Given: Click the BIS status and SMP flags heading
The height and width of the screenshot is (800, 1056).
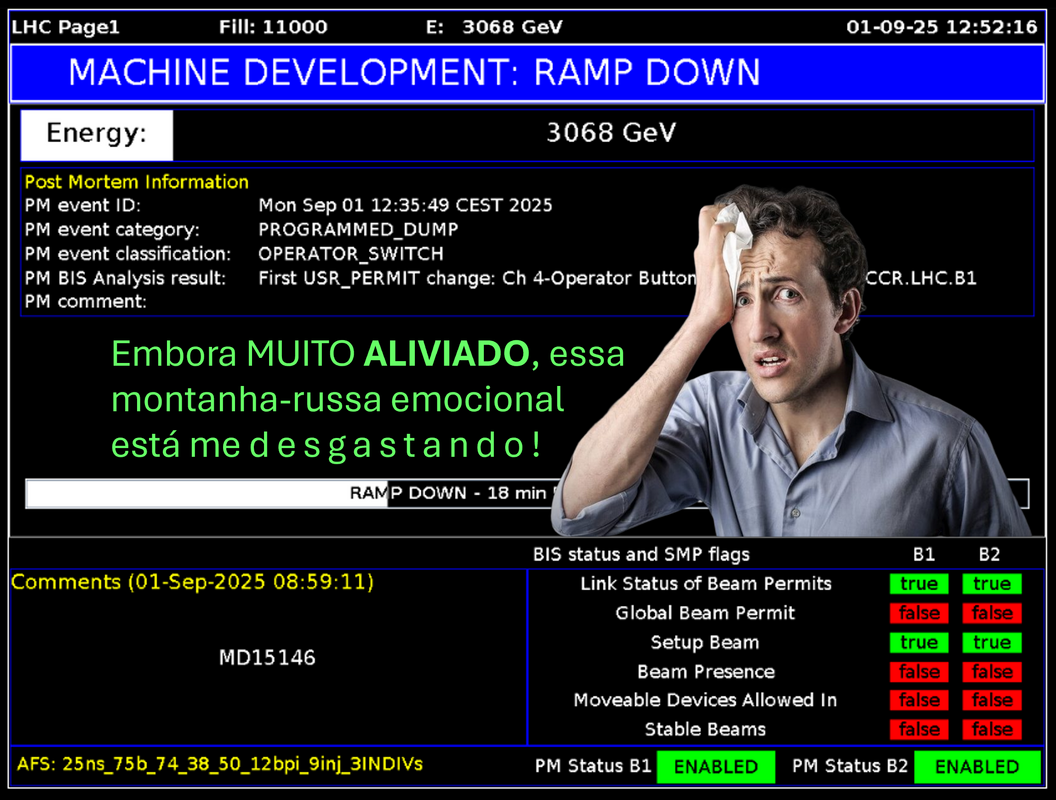Looking at the screenshot, I should click(x=641, y=554).
